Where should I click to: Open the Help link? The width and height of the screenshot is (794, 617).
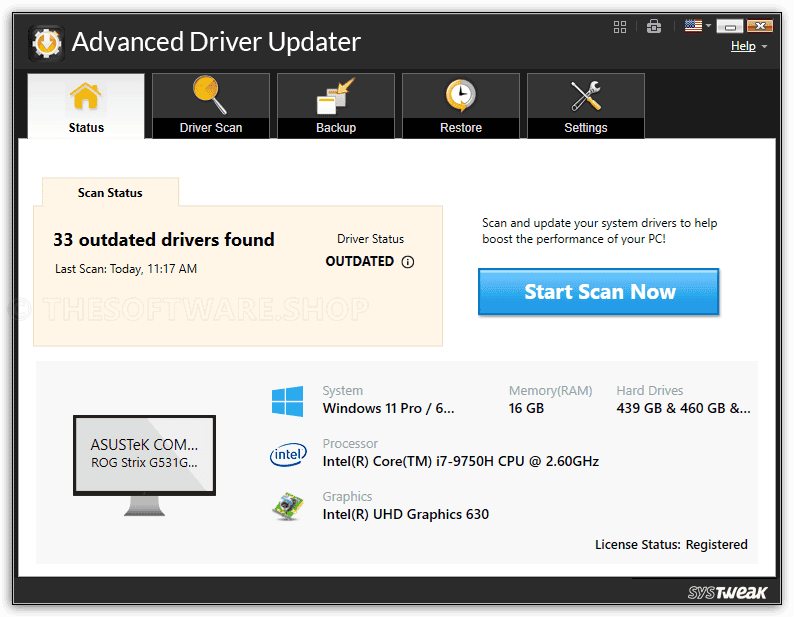[x=743, y=46]
